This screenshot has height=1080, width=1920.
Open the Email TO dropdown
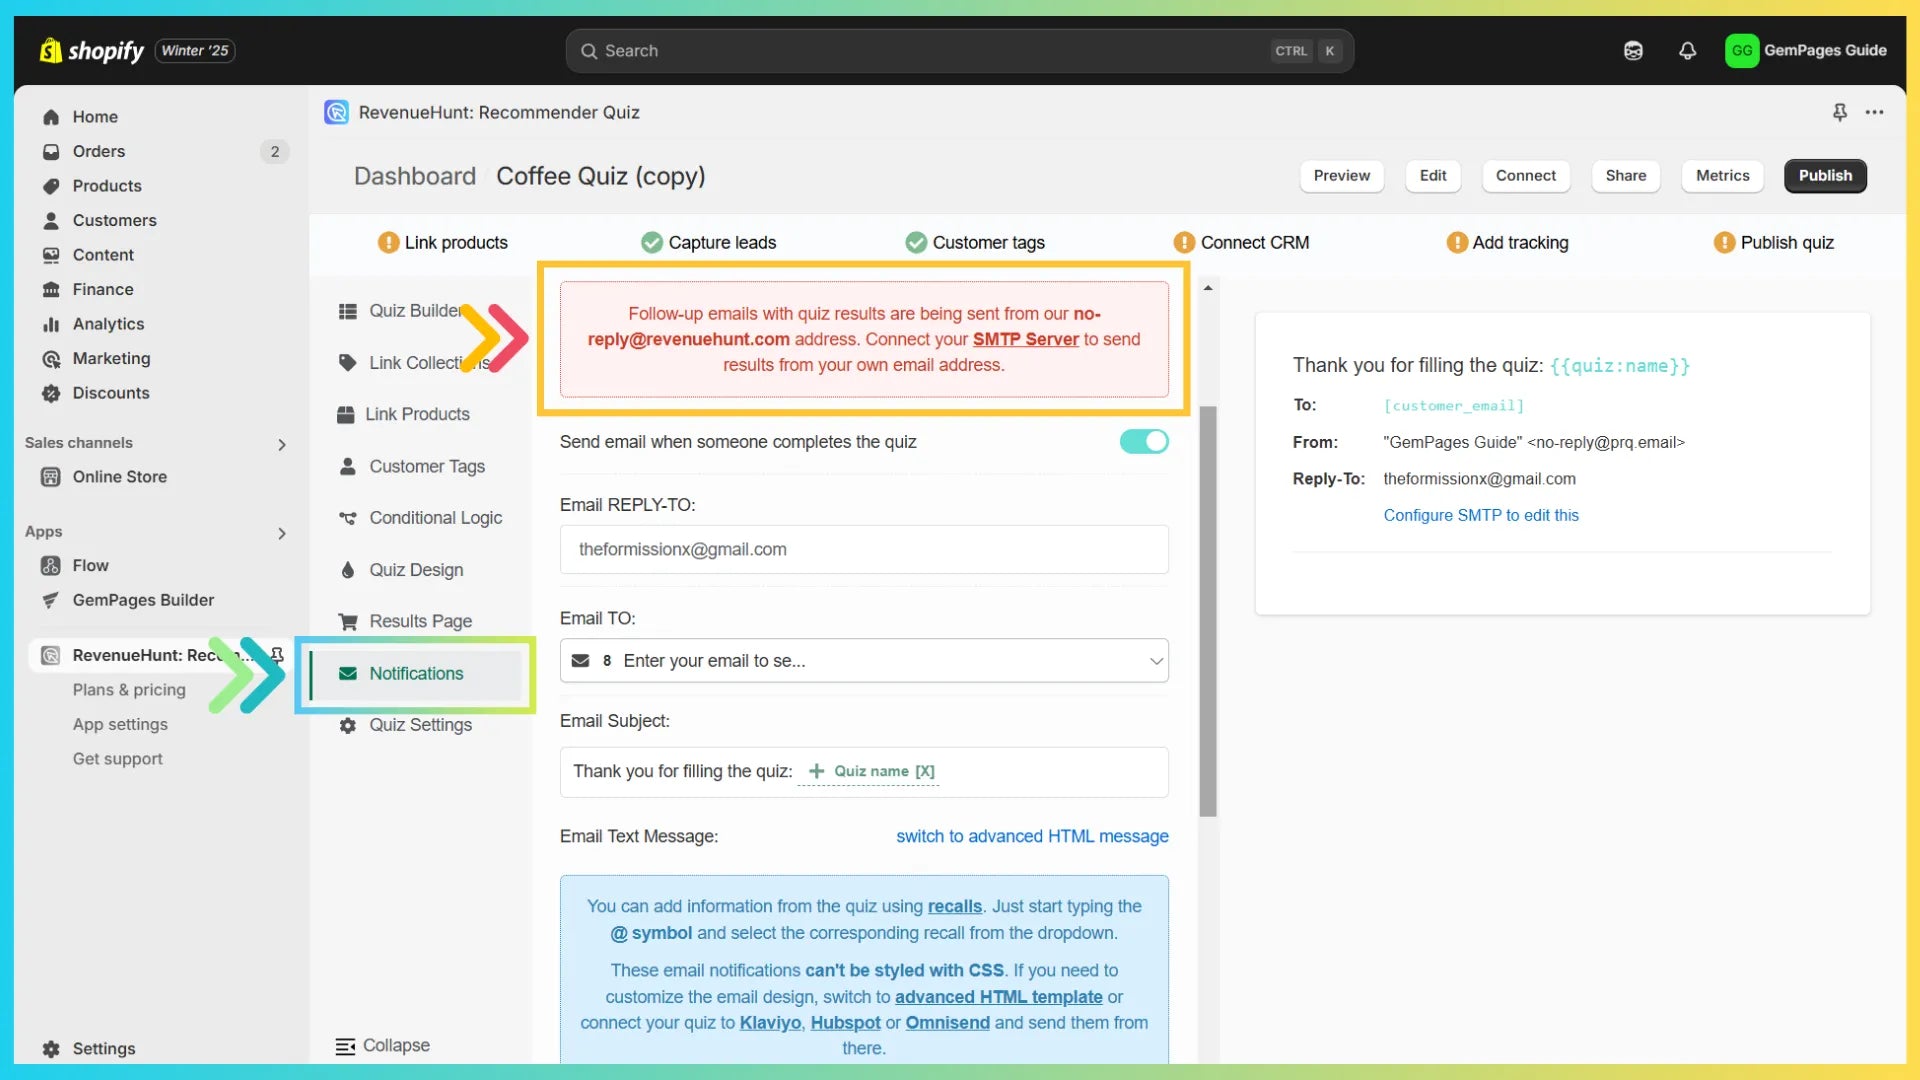point(864,660)
